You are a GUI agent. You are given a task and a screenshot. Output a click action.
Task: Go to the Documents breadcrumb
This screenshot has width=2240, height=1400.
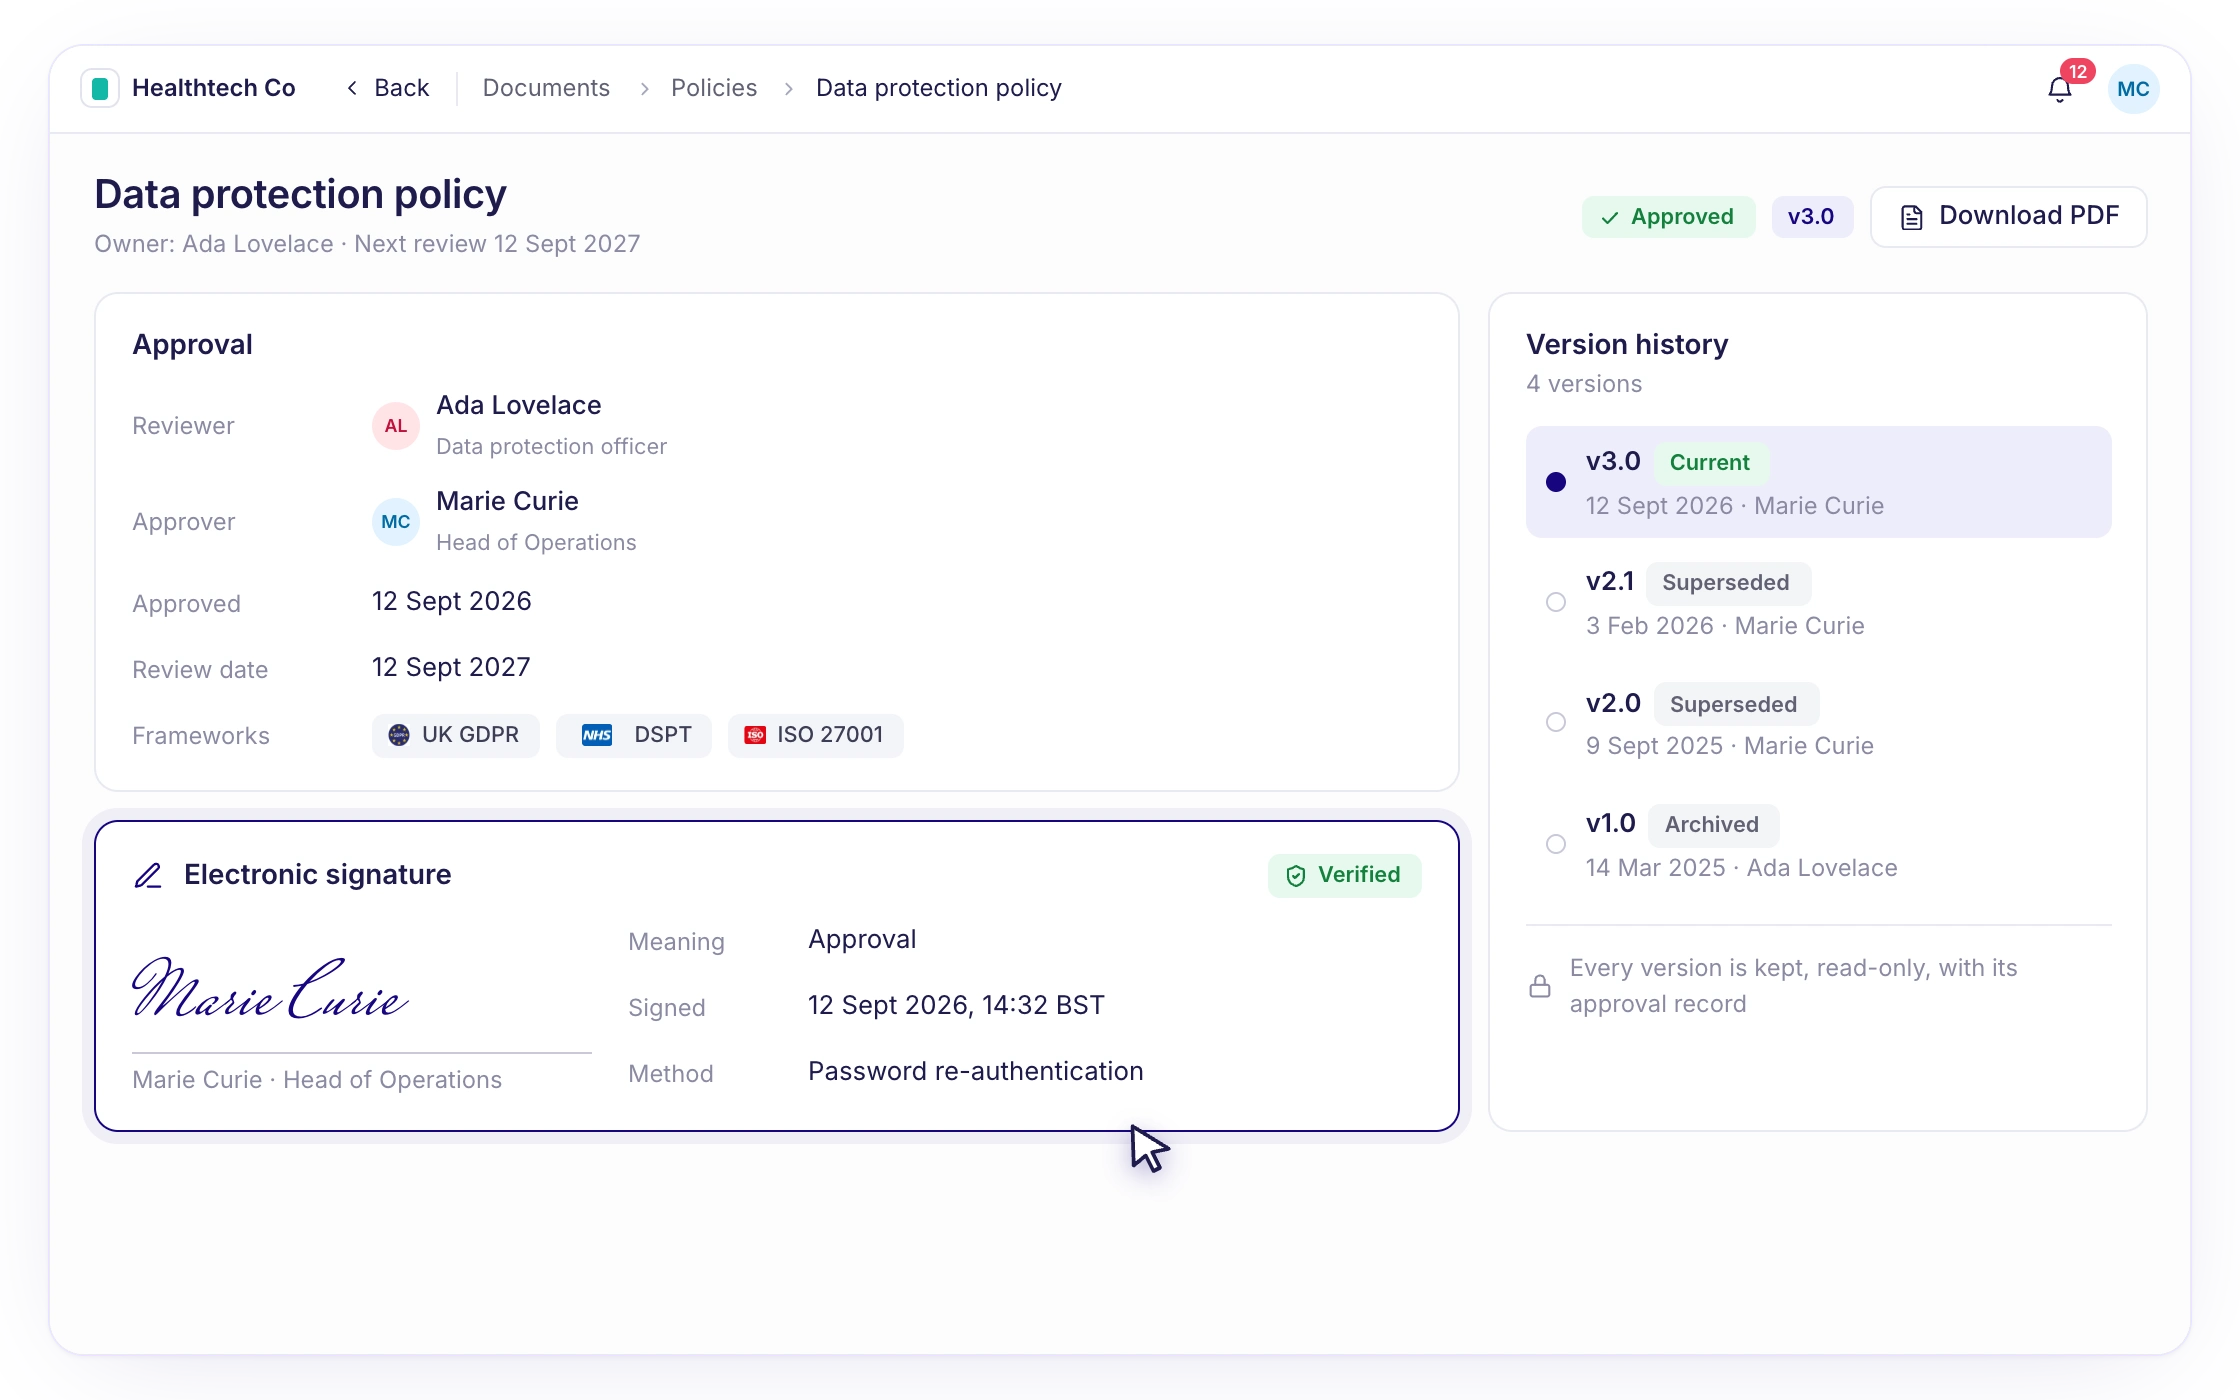pos(546,88)
